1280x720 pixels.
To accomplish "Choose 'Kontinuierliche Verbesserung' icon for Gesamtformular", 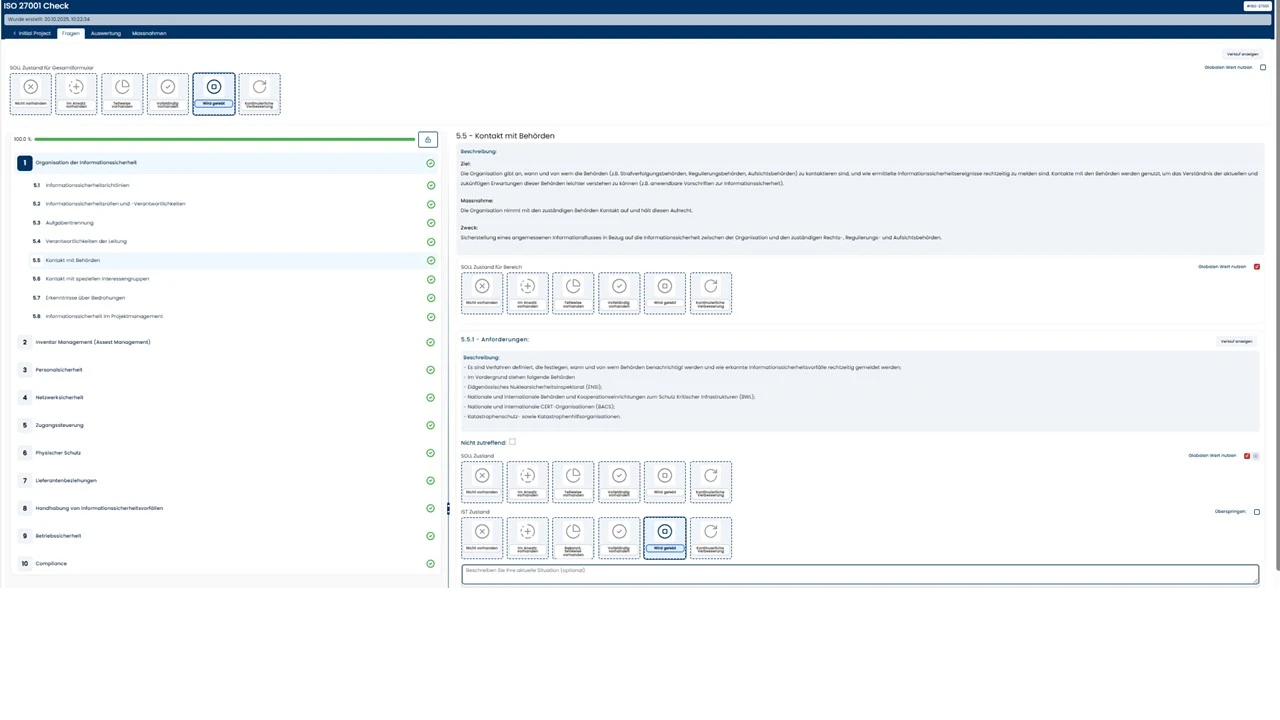I will [259, 93].
